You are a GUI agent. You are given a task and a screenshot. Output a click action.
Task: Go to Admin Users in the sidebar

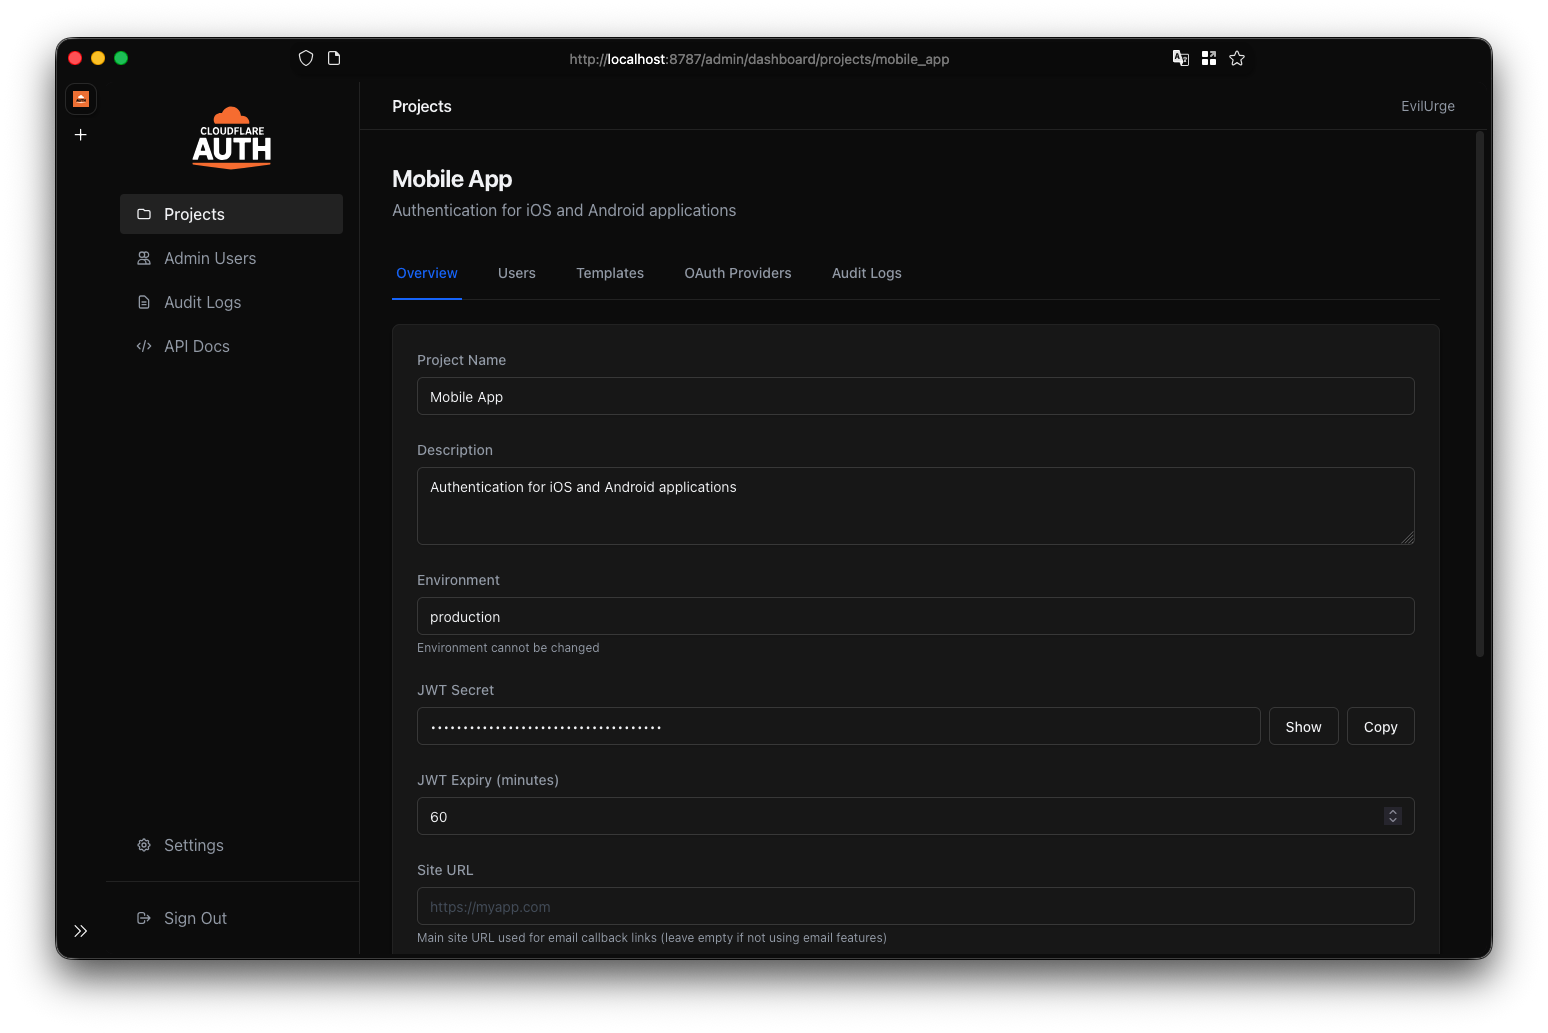(x=231, y=258)
